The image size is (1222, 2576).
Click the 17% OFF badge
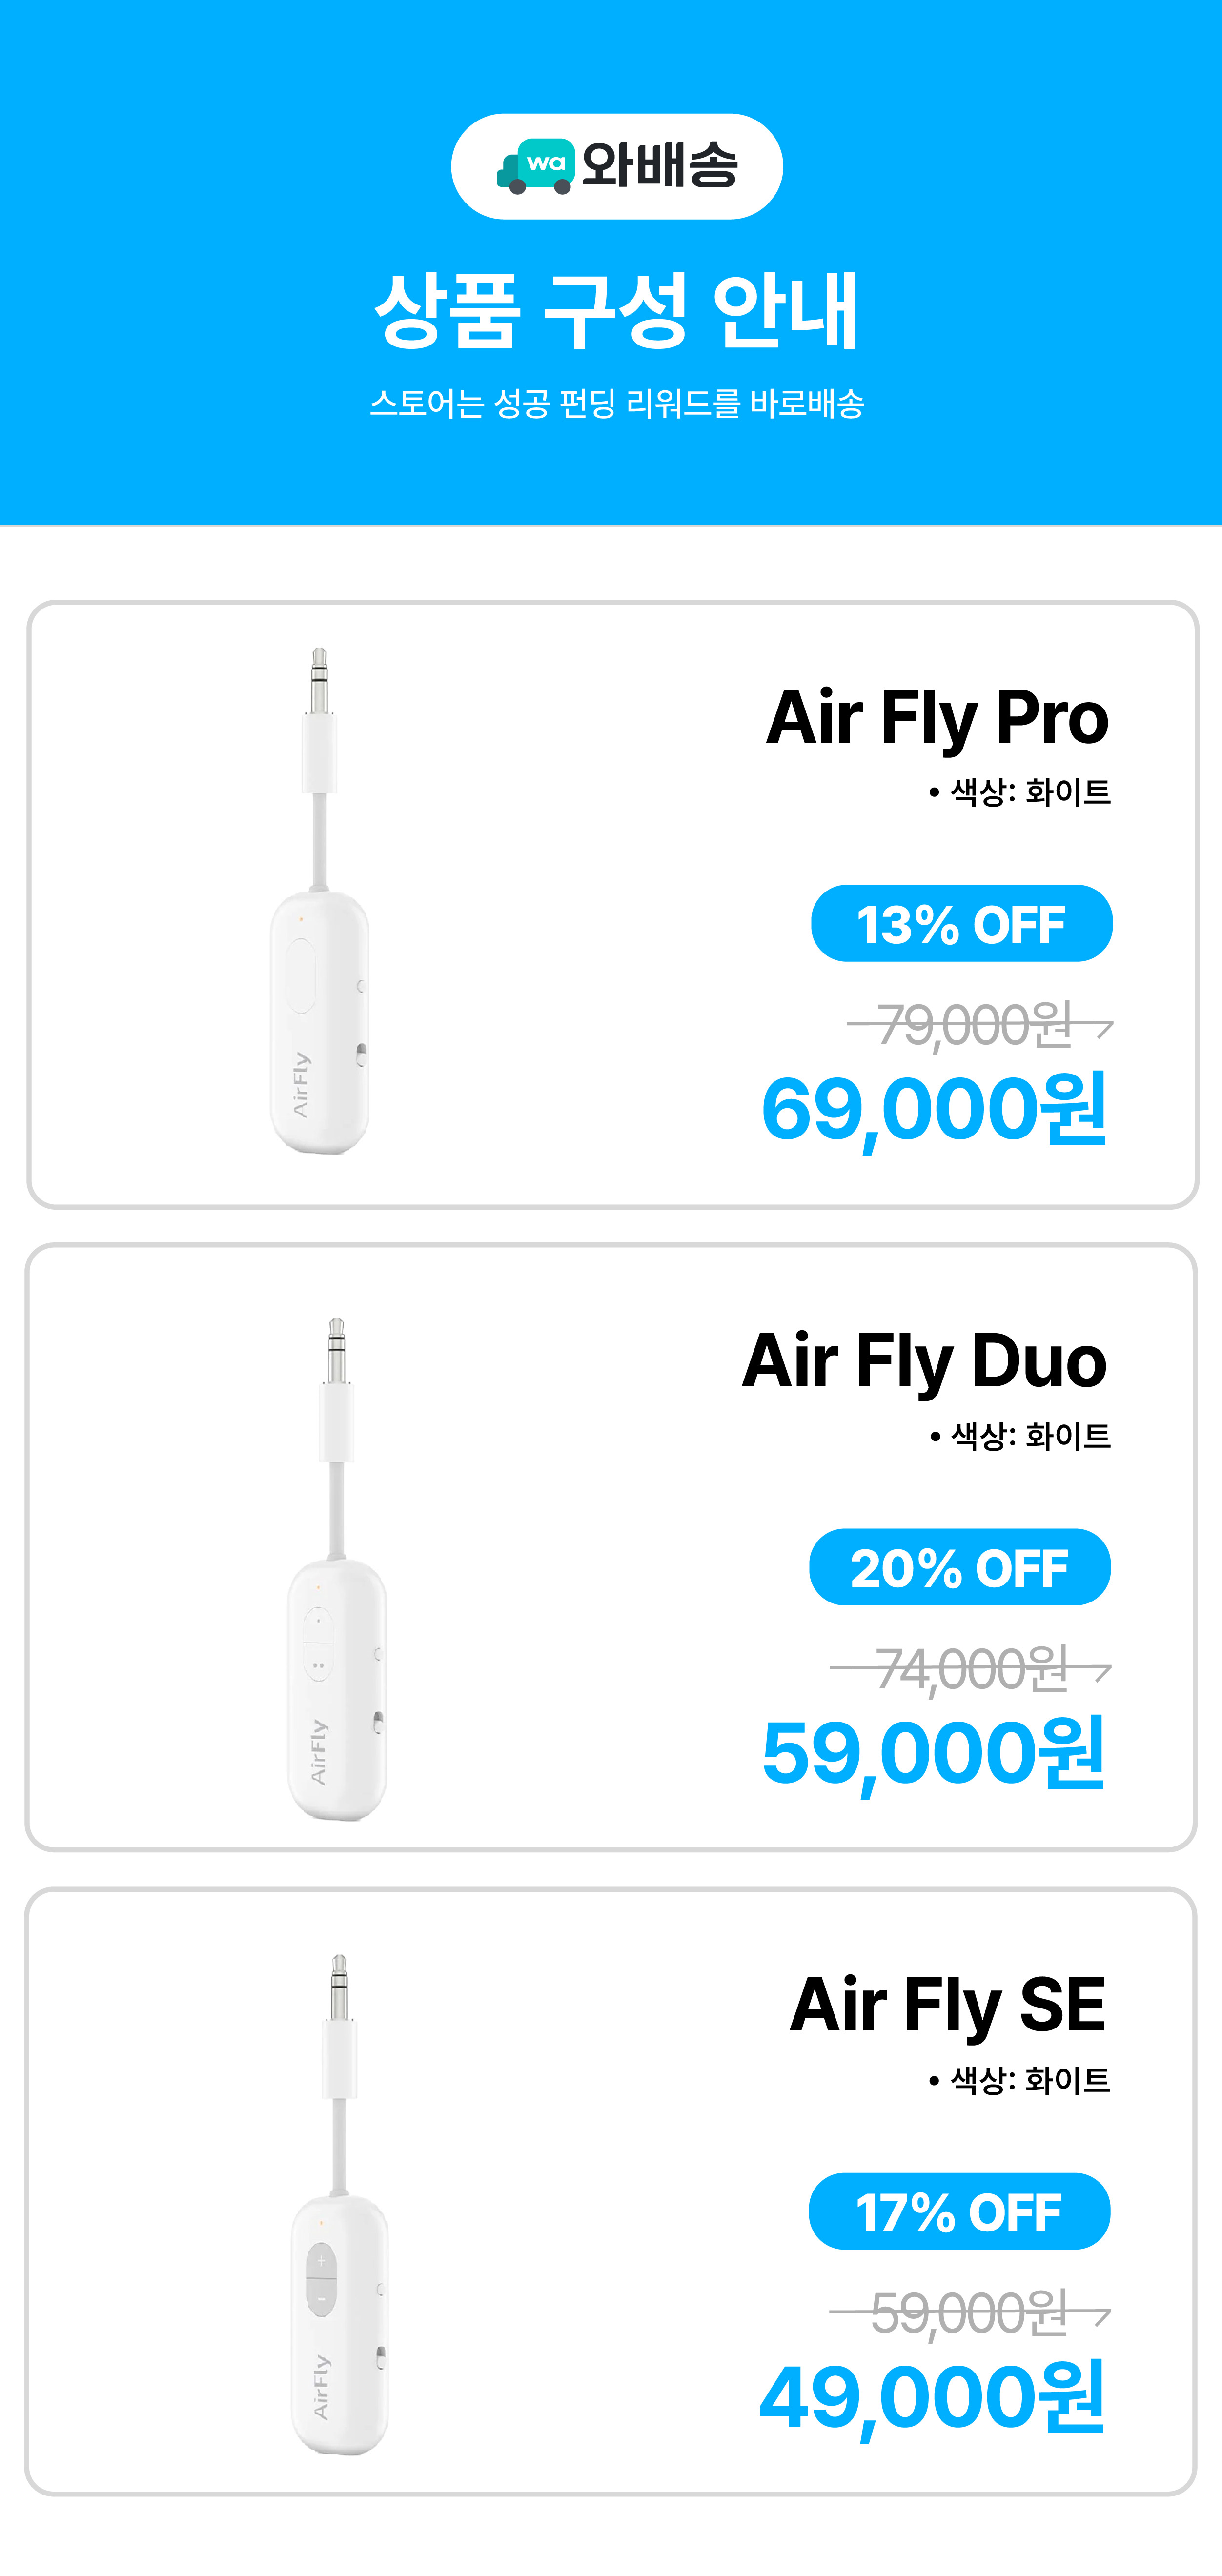[x=959, y=2211]
